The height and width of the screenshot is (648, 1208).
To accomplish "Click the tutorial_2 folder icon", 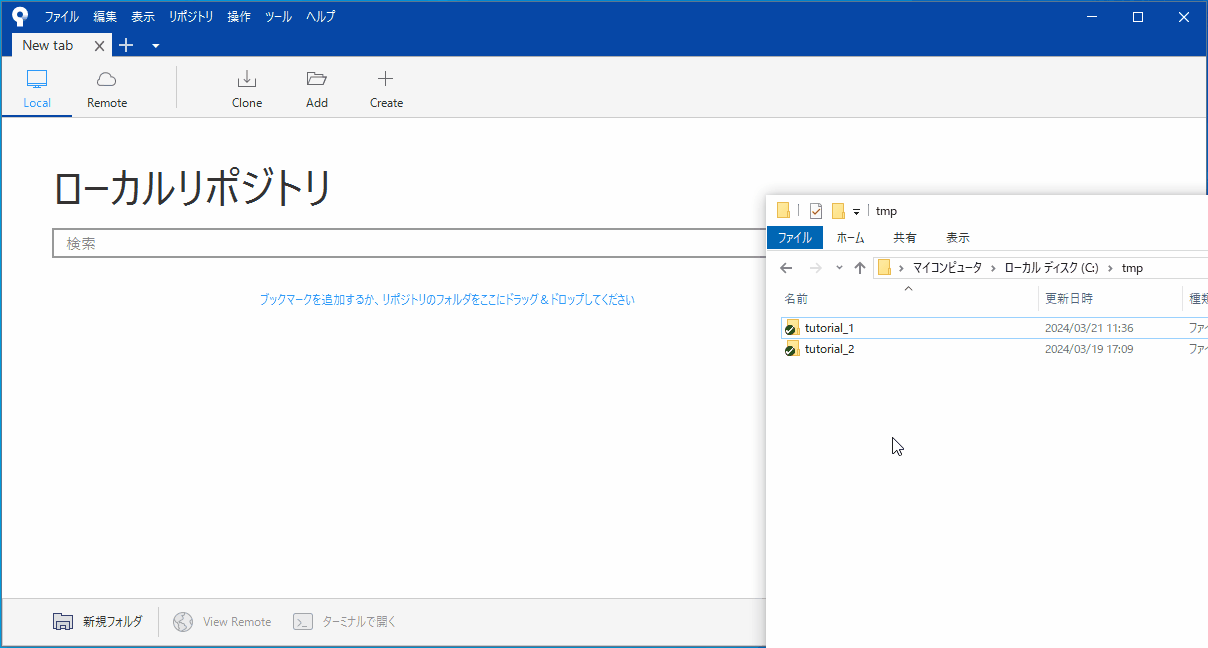I will pos(791,349).
